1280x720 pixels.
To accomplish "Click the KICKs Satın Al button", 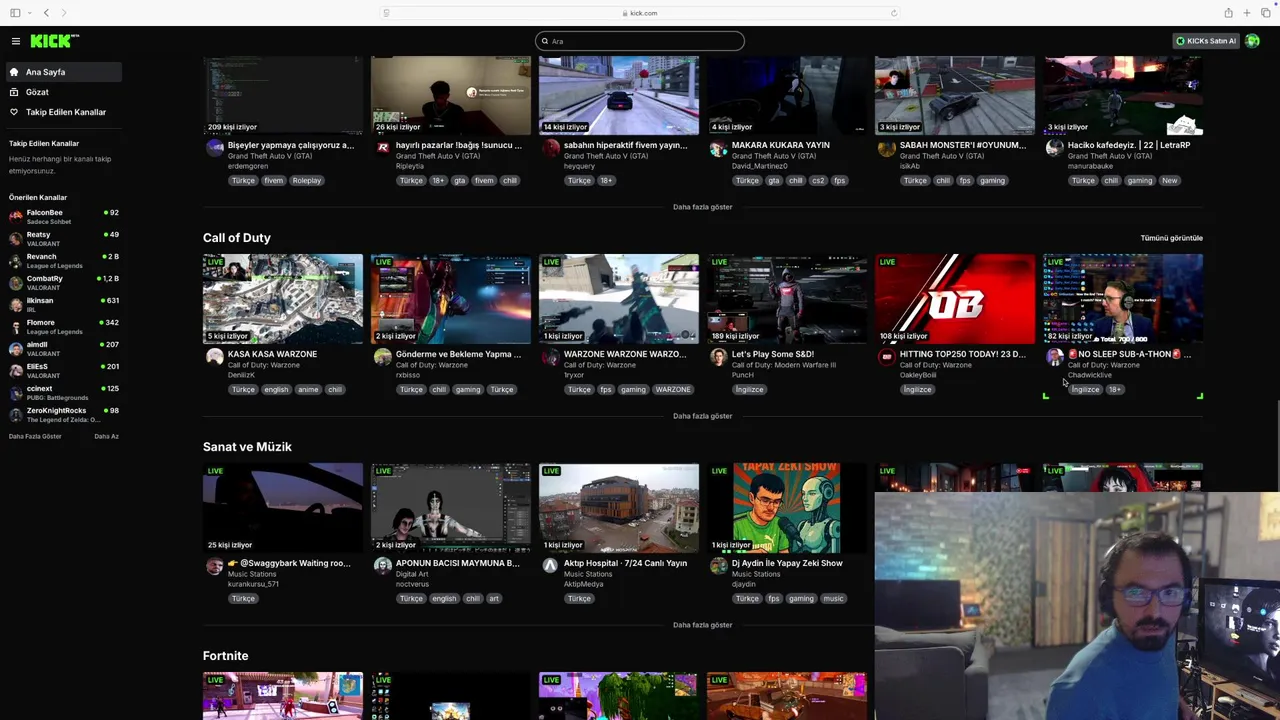I will pos(1206,41).
